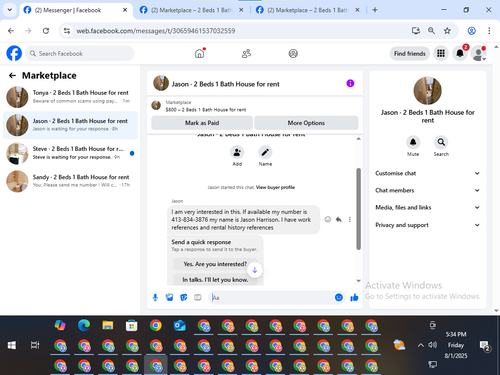Open Tonya's conversation
The height and width of the screenshot is (375, 500).
[70, 97]
